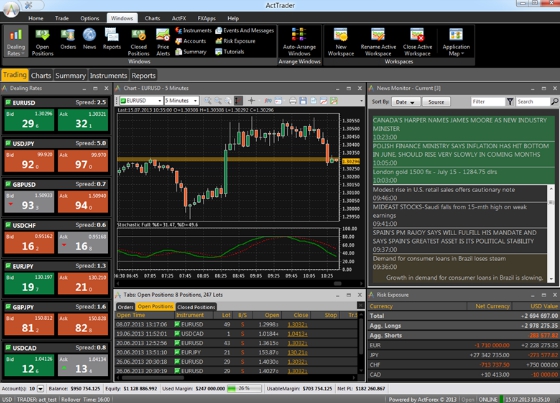The image size is (560, 403).
Task: Click the USDJPY Ask price button
Action: [83, 161]
